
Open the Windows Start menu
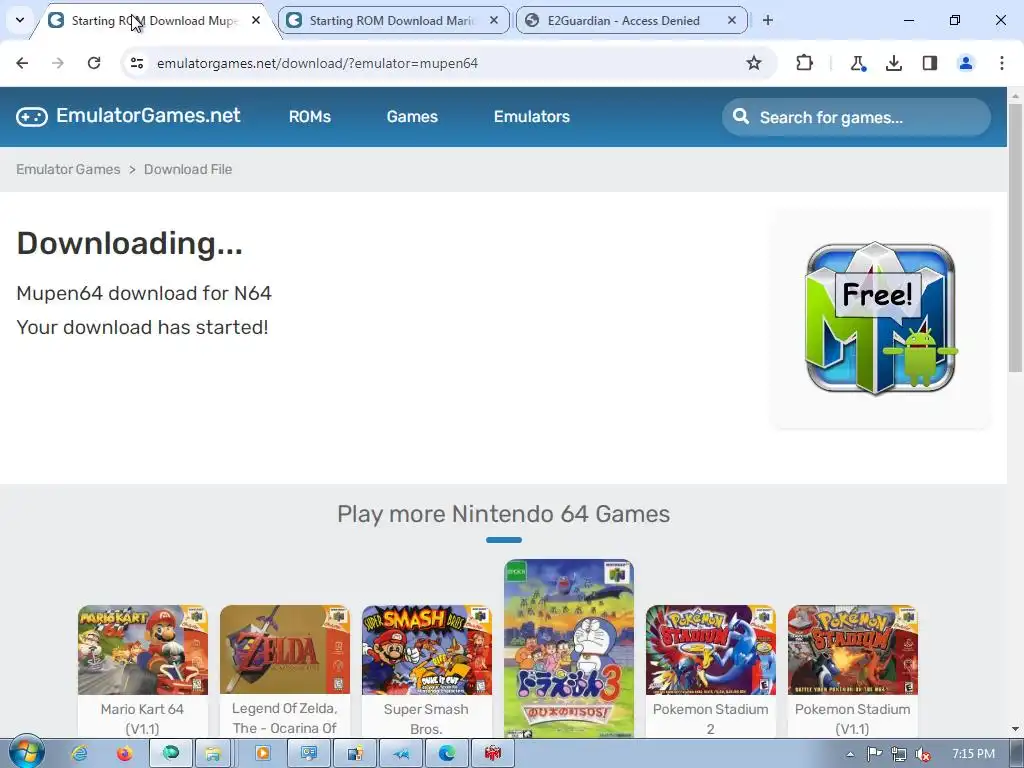tap(26, 752)
